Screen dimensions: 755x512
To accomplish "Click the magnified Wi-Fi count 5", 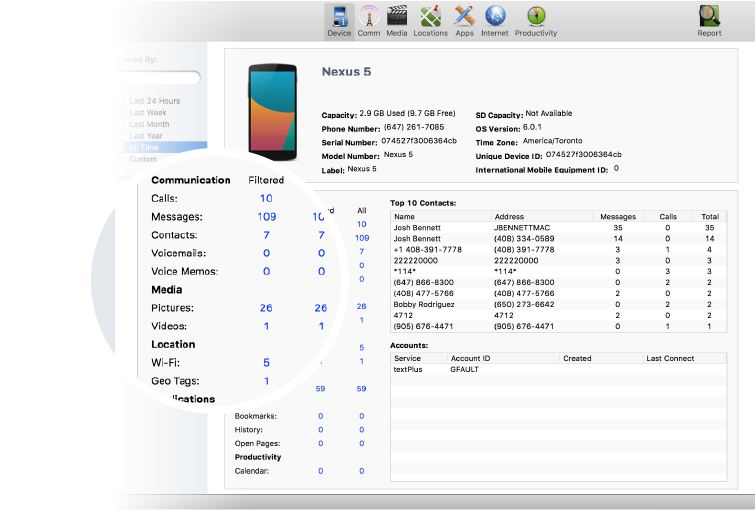I will [266, 363].
